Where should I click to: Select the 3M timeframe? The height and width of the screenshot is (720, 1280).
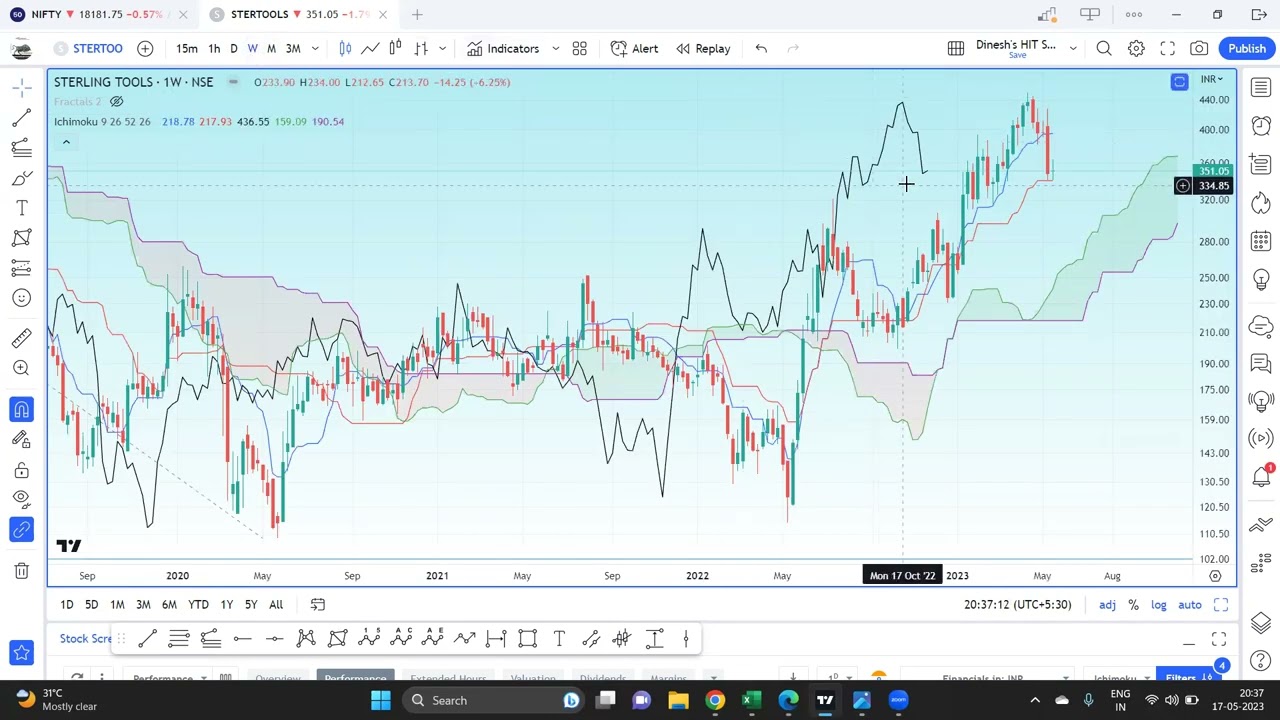tap(293, 48)
